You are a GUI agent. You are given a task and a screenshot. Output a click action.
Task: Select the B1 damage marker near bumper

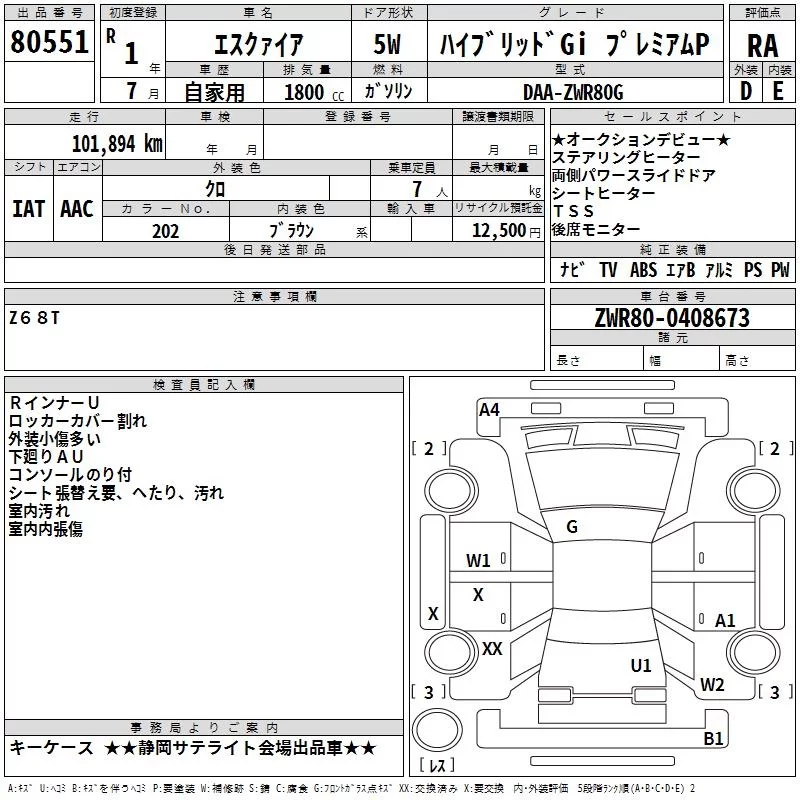(714, 739)
